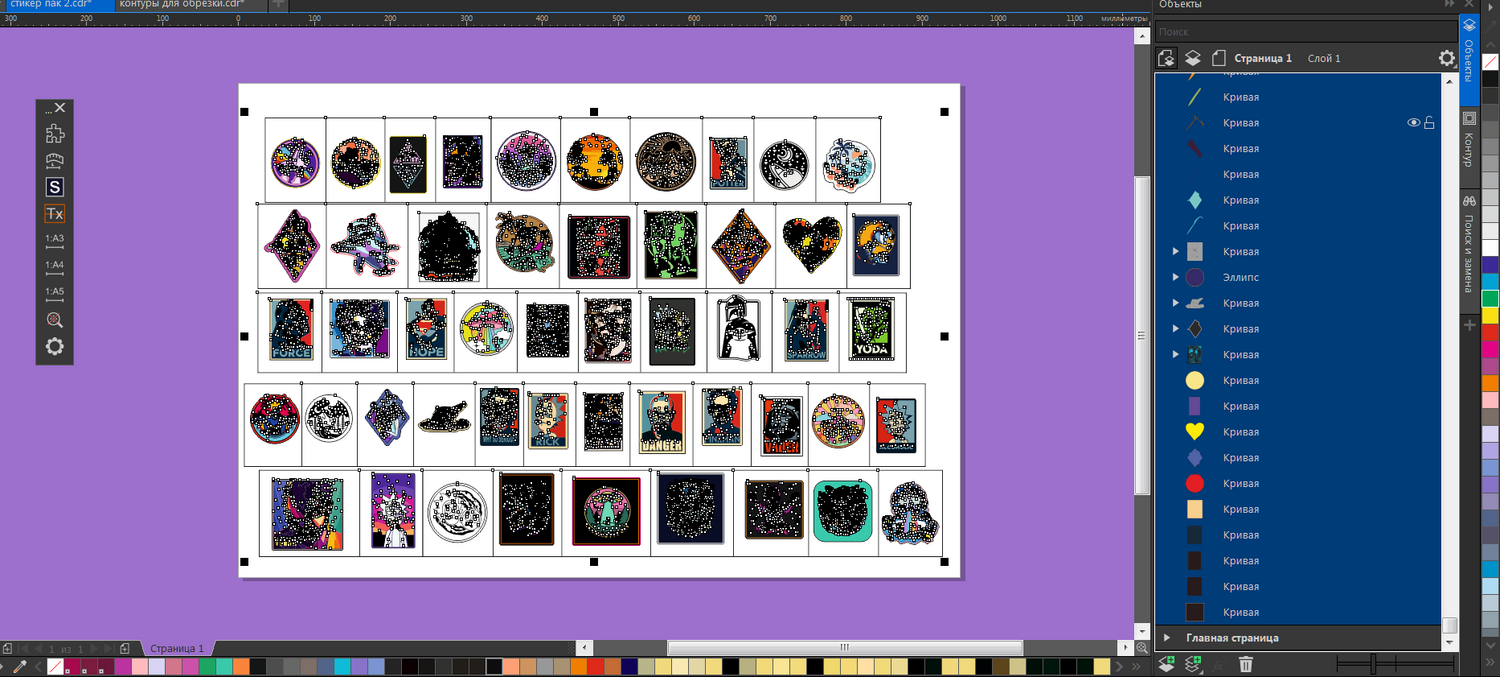The image size is (1500, 677).
Task: Click the magnifier icon in floating toolbar
Action: click(55, 320)
